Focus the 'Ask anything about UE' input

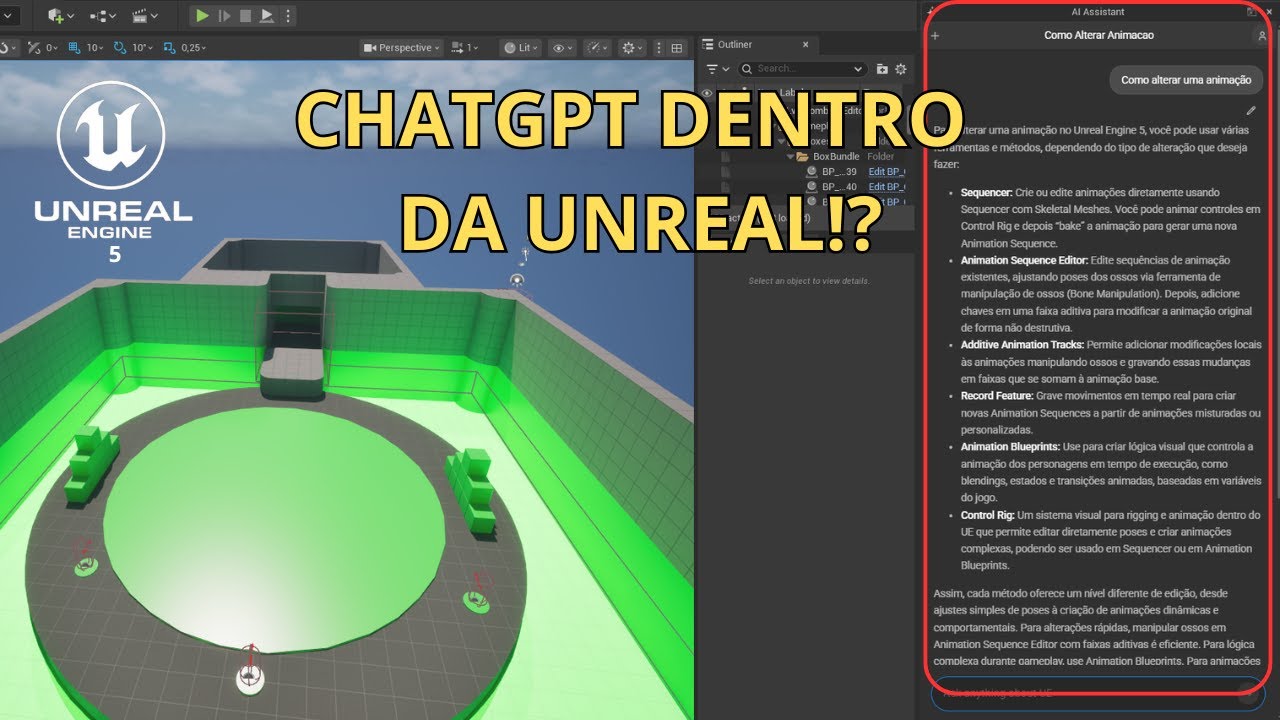1097,692
